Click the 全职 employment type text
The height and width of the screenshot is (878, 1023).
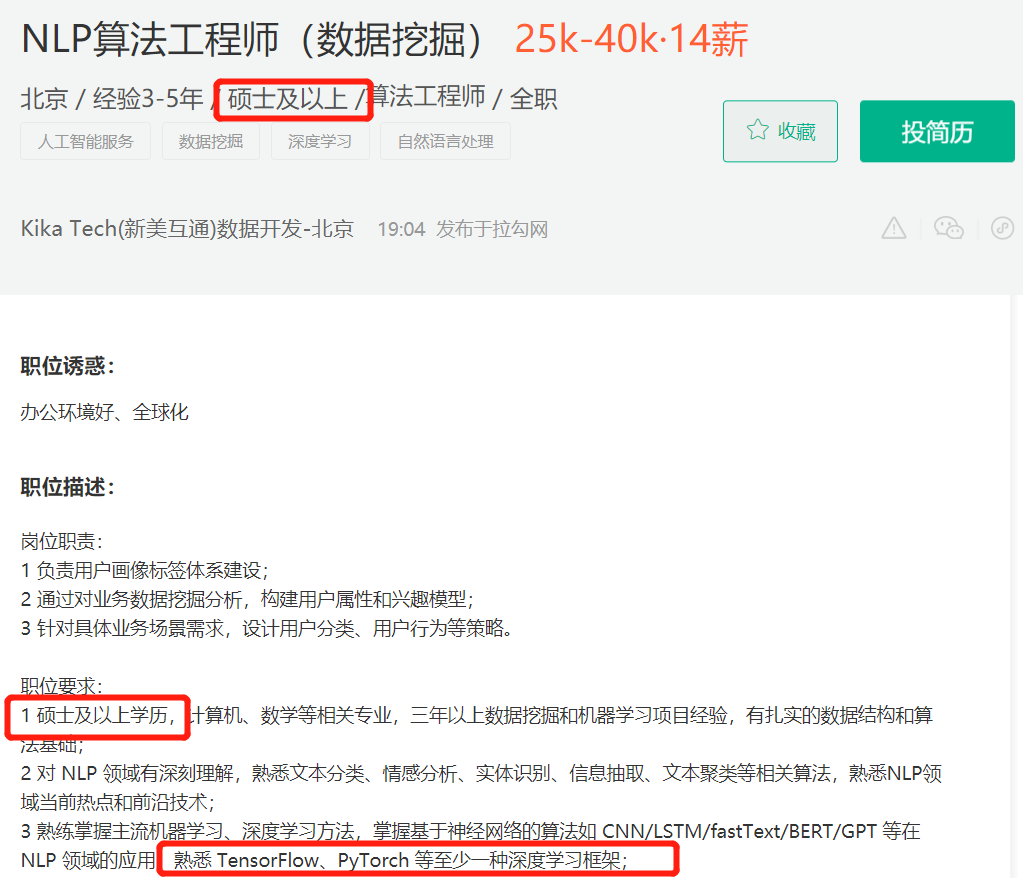(533, 99)
